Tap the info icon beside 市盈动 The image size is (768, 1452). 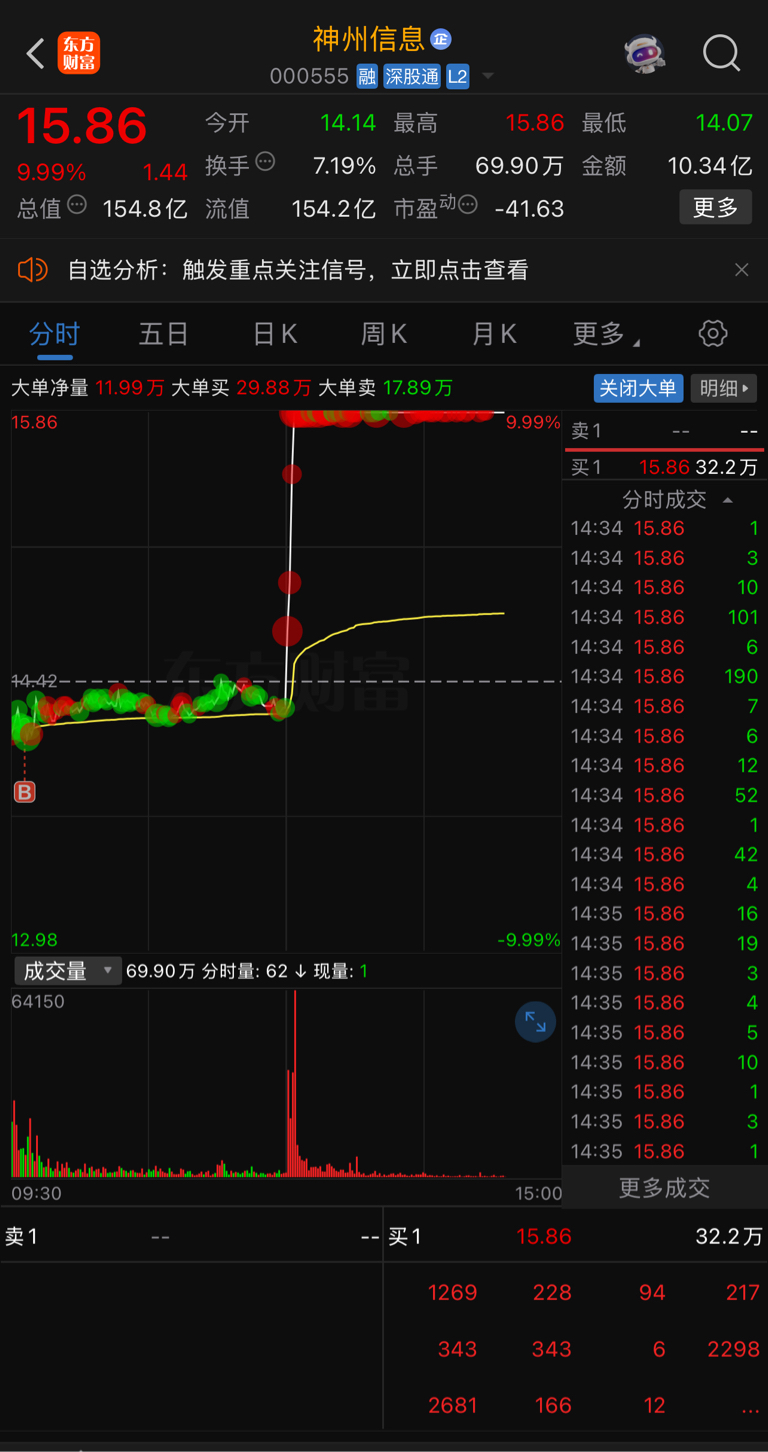point(468,205)
